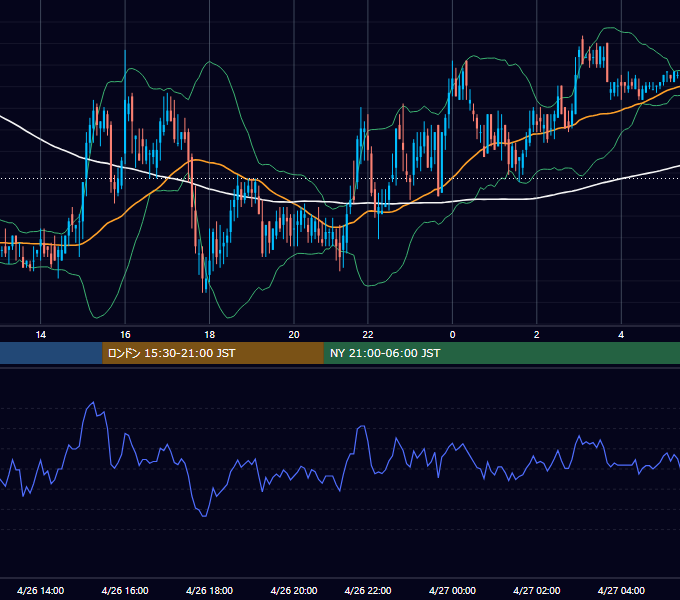
Task: Click the 4/27 04:00 indicator time label
Action: (x=621, y=590)
